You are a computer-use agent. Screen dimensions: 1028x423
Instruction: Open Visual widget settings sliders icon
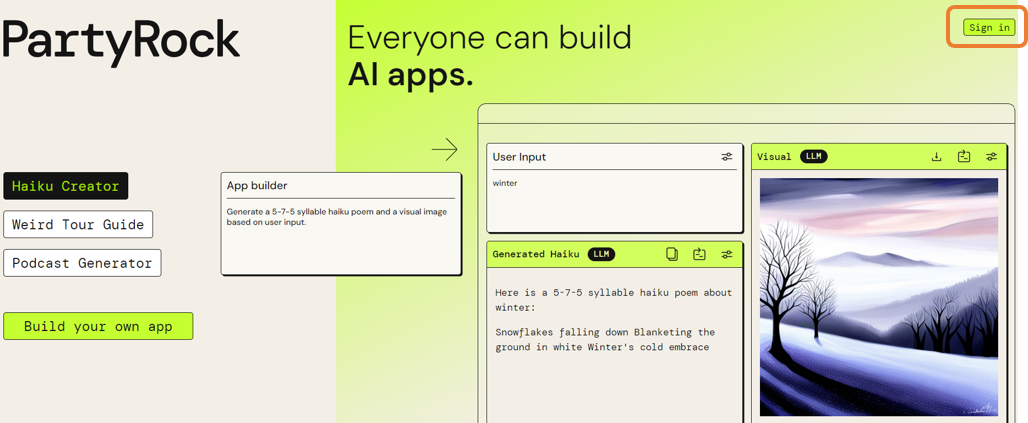[991, 157]
